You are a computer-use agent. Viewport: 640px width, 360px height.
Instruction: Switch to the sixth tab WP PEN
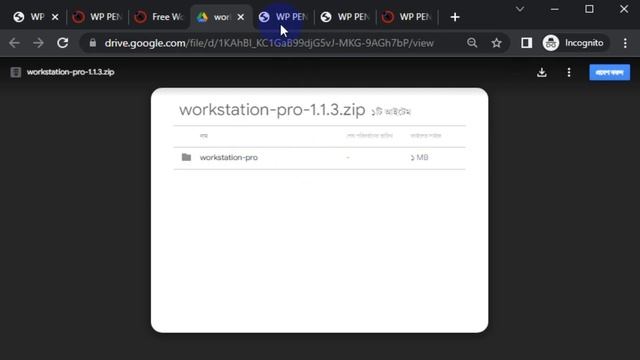tap(345, 17)
